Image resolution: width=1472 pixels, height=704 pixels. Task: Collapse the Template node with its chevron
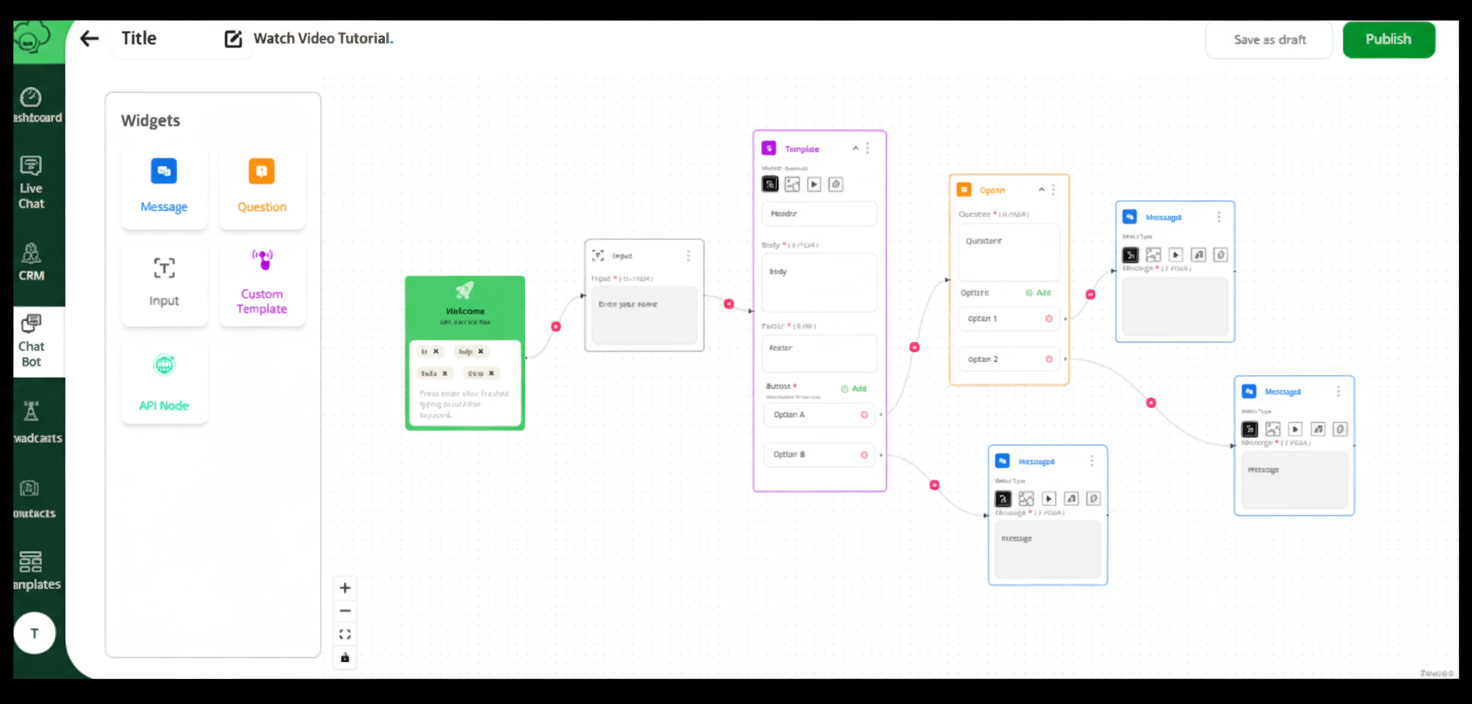pyautogui.click(x=855, y=148)
